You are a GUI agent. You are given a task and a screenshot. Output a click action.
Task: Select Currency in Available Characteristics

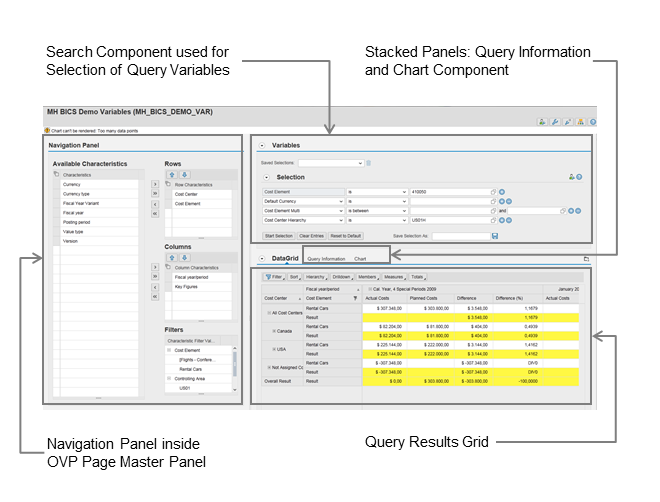pos(100,184)
